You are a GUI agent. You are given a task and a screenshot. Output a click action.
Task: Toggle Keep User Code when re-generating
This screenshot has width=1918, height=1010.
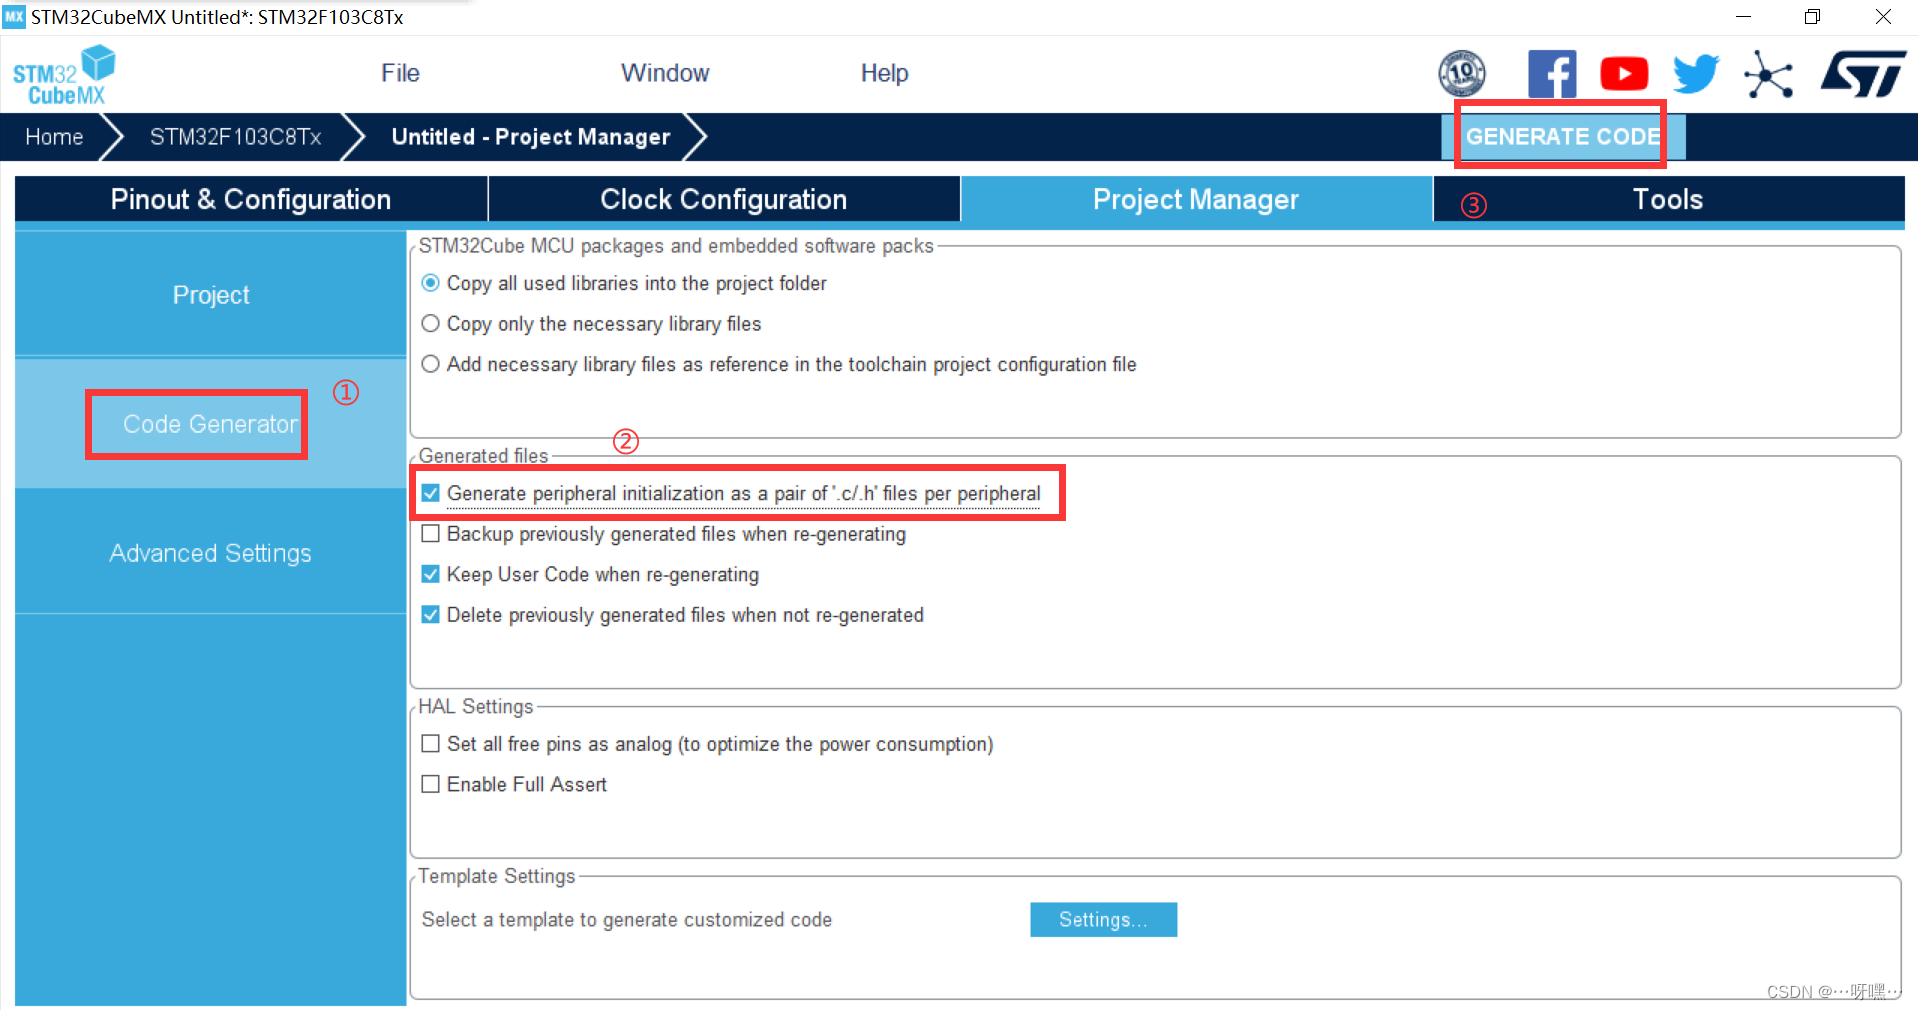[x=431, y=574]
